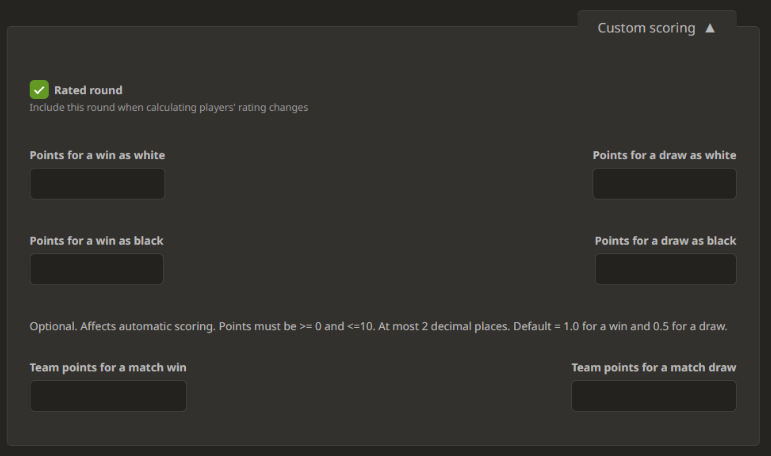Click the Rated round label text
The width and height of the screenshot is (771, 456).
tap(88, 90)
